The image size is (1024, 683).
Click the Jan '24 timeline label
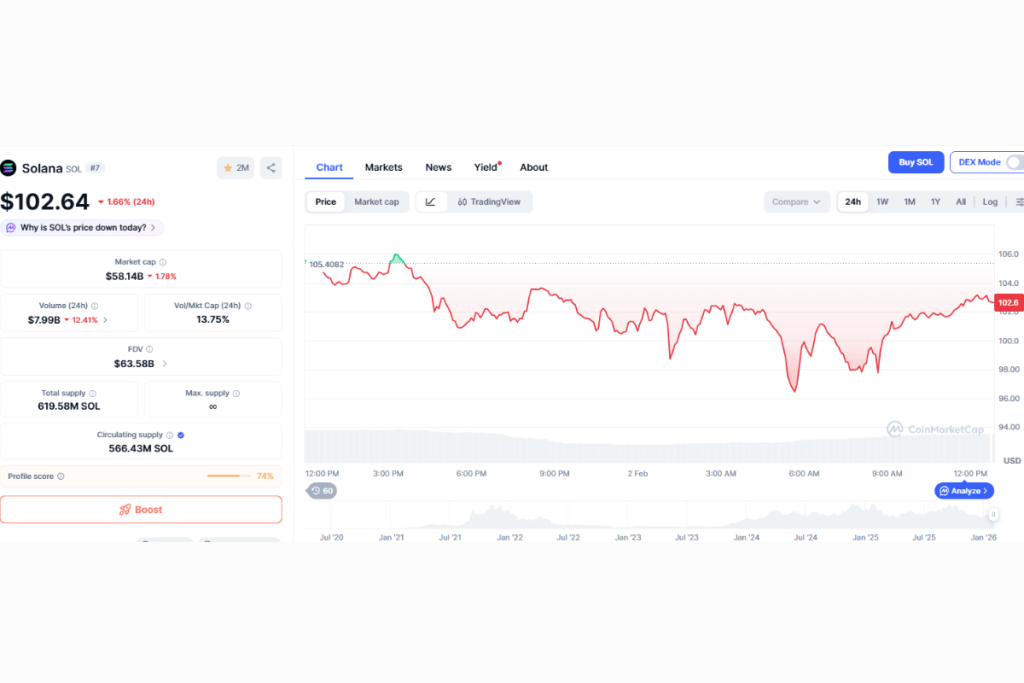pos(746,537)
